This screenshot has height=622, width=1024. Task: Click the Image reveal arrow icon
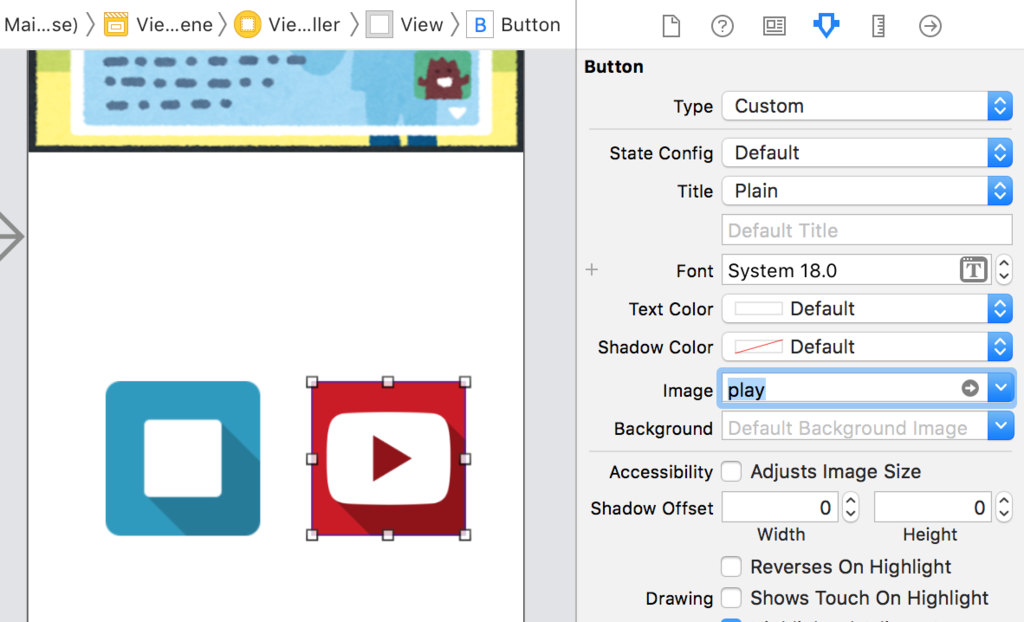[x=970, y=388]
